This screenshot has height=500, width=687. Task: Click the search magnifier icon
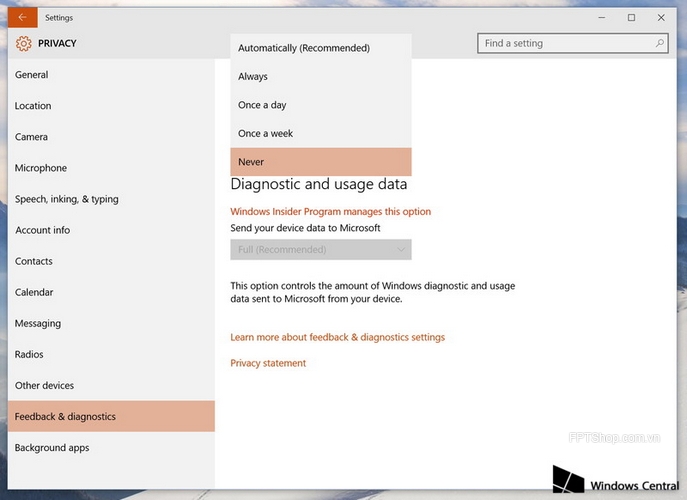(659, 43)
